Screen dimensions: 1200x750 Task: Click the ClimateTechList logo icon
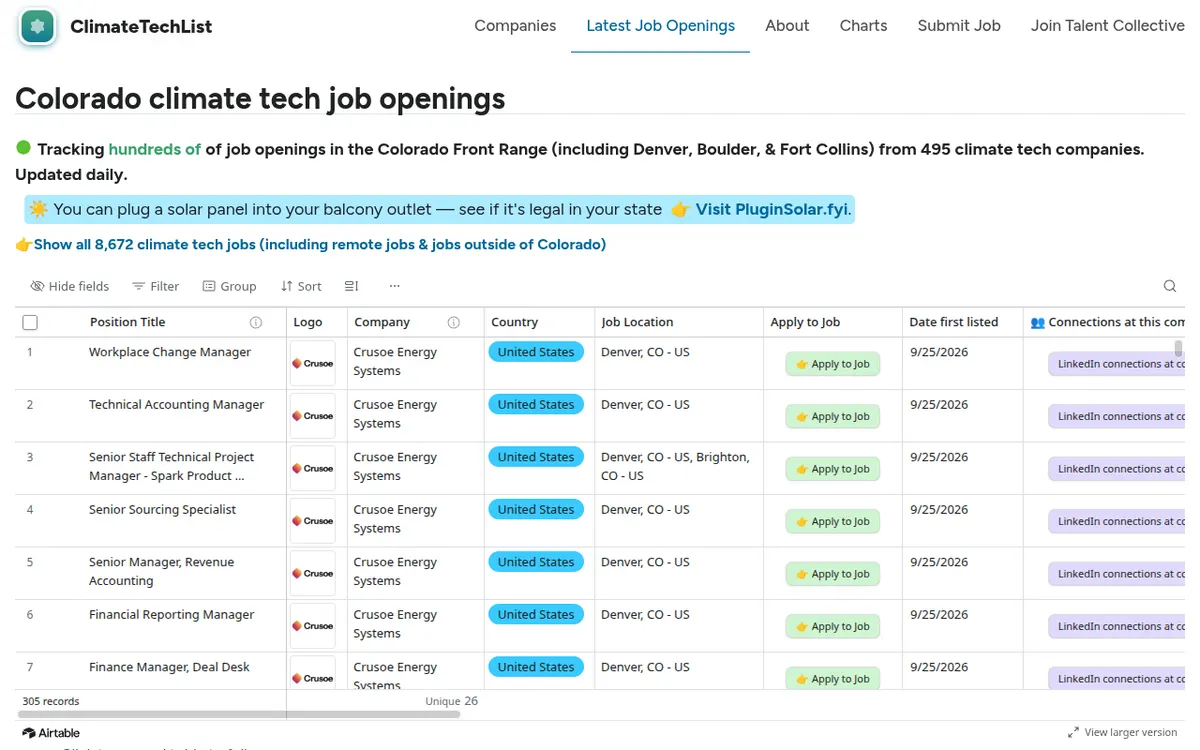coord(38,27)
